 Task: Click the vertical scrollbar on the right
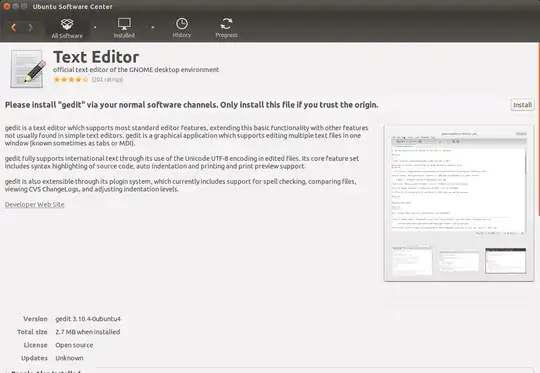tap(538, 130)
